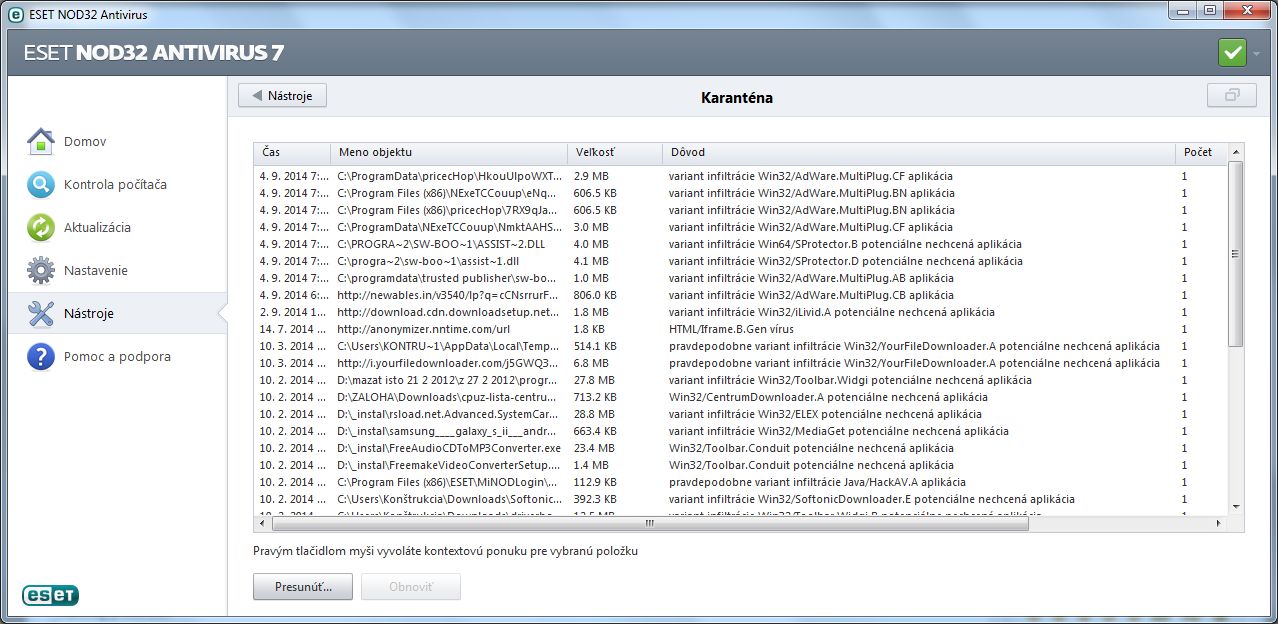Select row C:\Users\KONTRU~1\AppData\Local\Temp
The width and height of the screenshot is (1278, 624).
point(741,346)
